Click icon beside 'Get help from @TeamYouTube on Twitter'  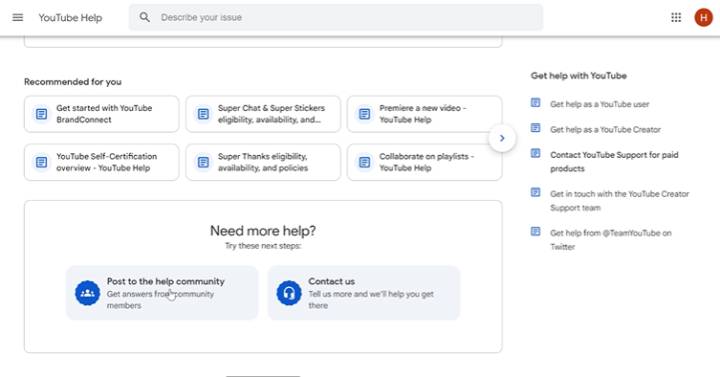535,231
